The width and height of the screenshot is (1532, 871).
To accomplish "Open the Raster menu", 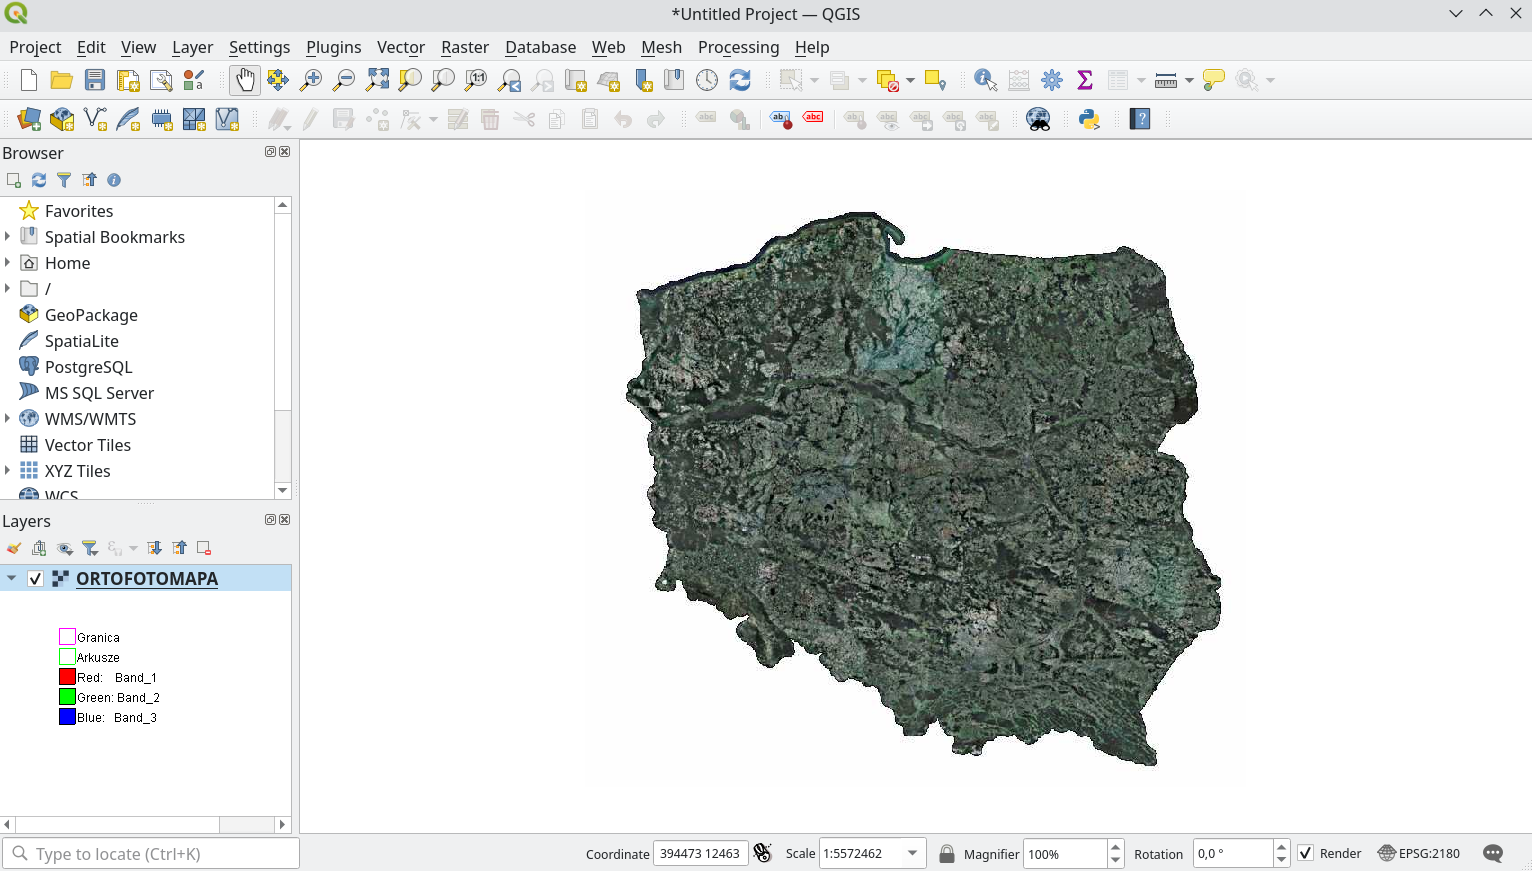I will point(465,47).
